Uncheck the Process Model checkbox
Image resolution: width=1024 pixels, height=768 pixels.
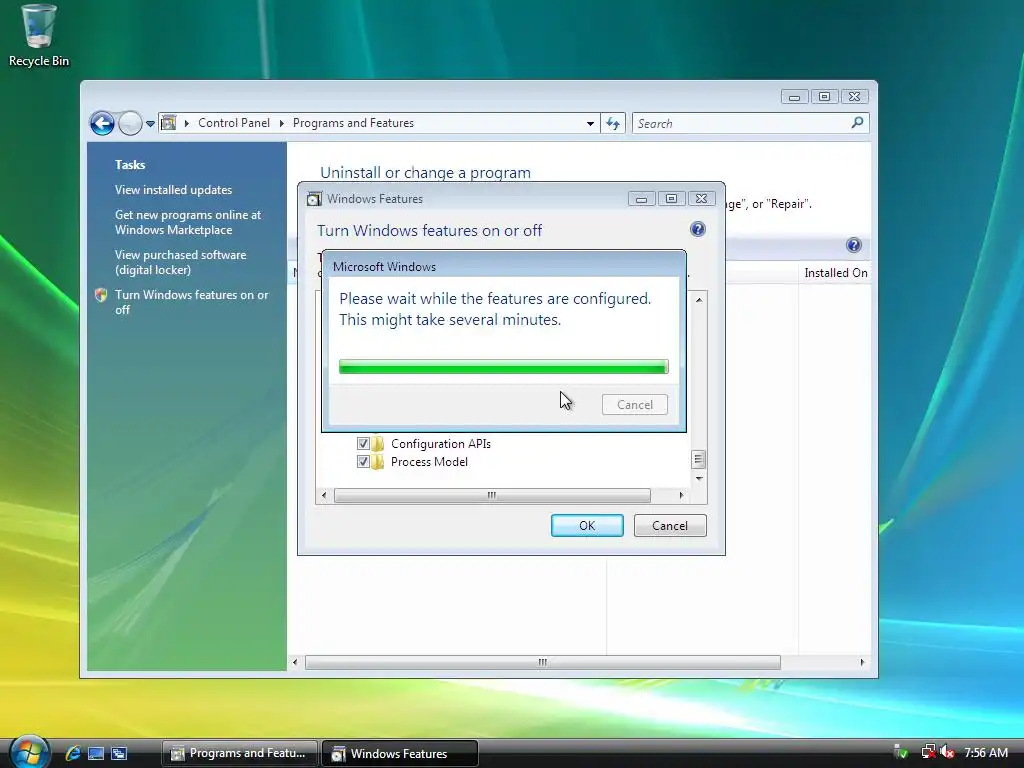pos(363,462)
